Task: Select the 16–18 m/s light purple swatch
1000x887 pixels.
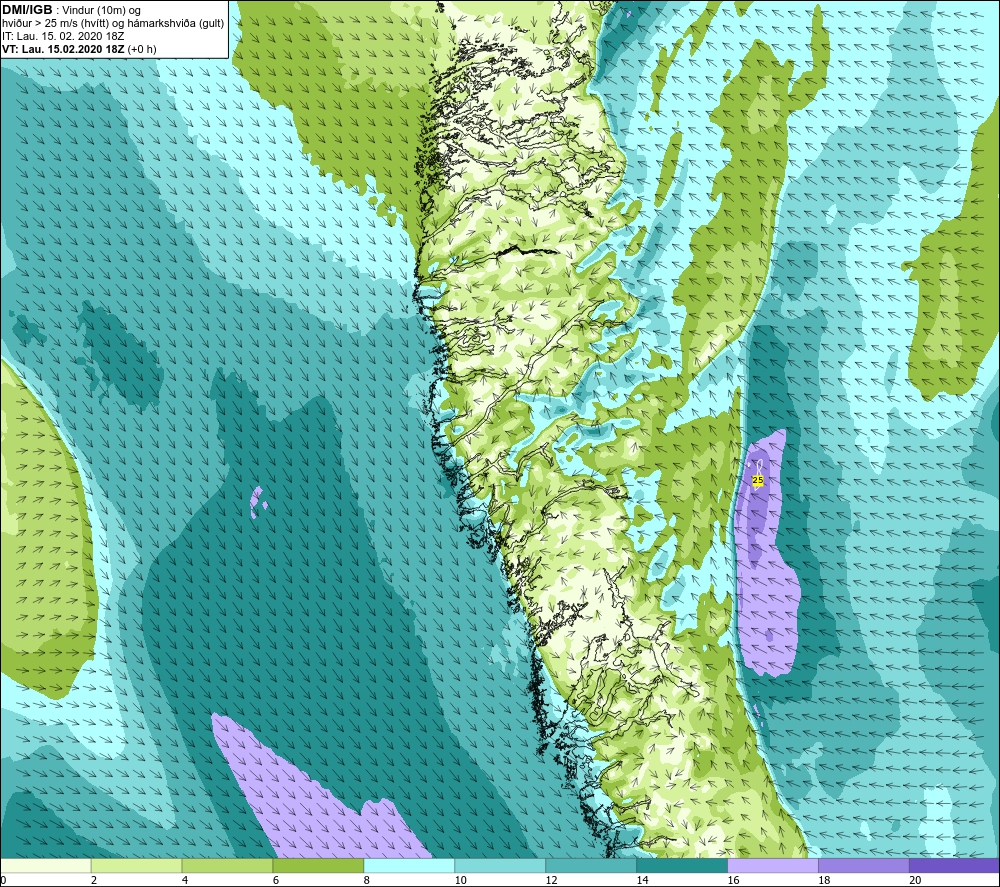Action: pyautogui.click(x=772, y=866)
